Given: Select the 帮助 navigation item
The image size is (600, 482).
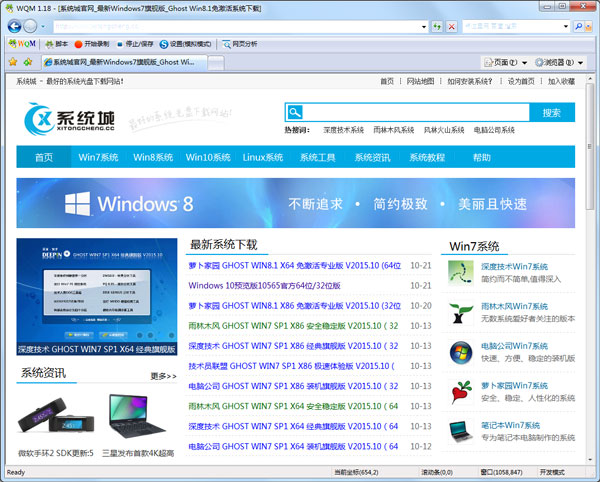Looking at the screenshot, I should (x=482, y=157).
